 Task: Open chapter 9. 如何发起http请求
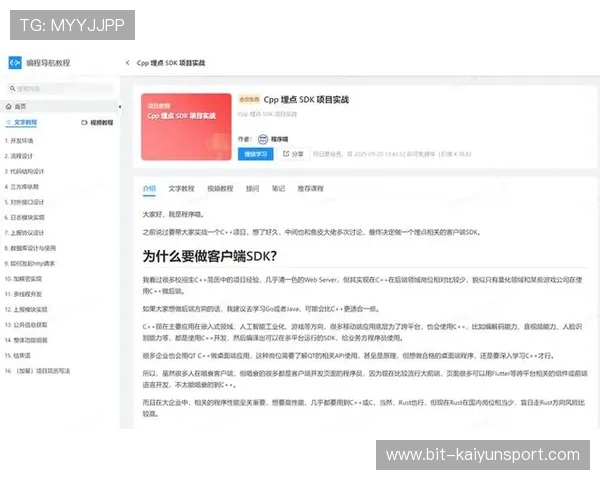[29, 263]
